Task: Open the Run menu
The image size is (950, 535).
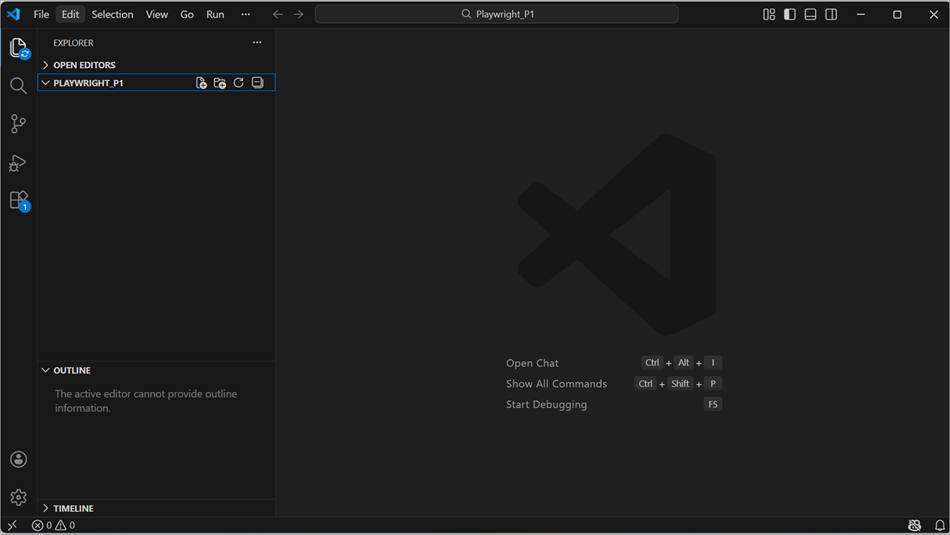Action: point(215,14)
